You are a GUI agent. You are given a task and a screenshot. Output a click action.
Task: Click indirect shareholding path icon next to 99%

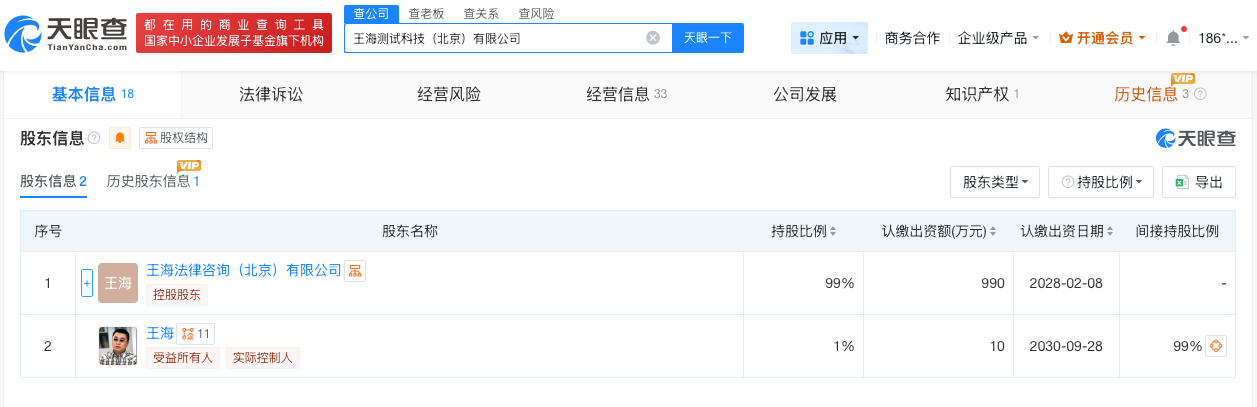(x=1216, y=346)
